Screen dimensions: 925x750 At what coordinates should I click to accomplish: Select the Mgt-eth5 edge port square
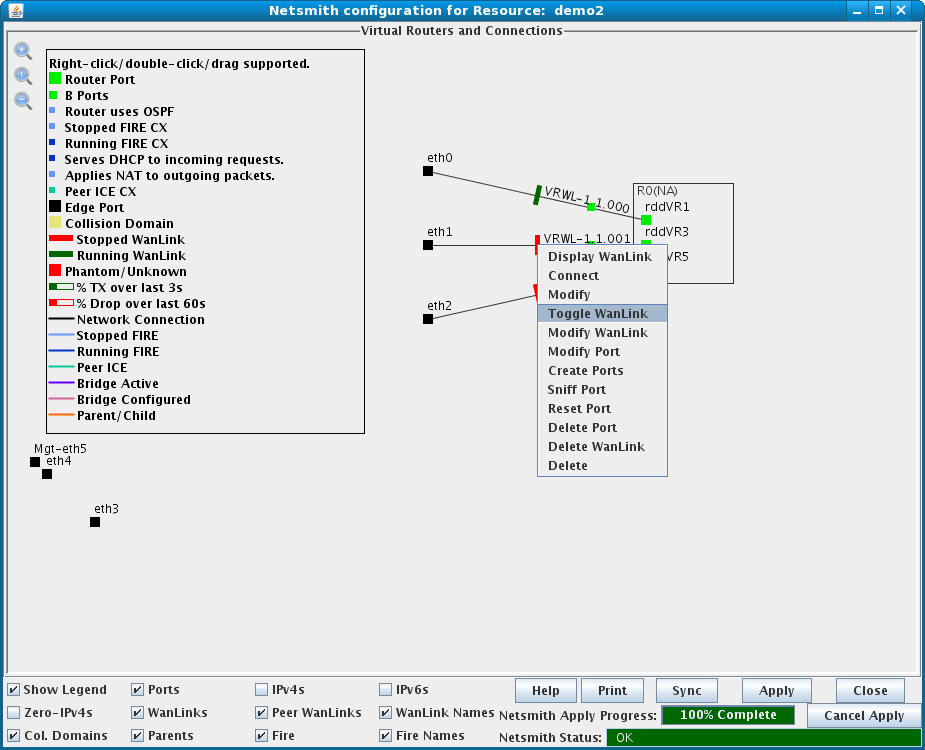click(35, 462)
